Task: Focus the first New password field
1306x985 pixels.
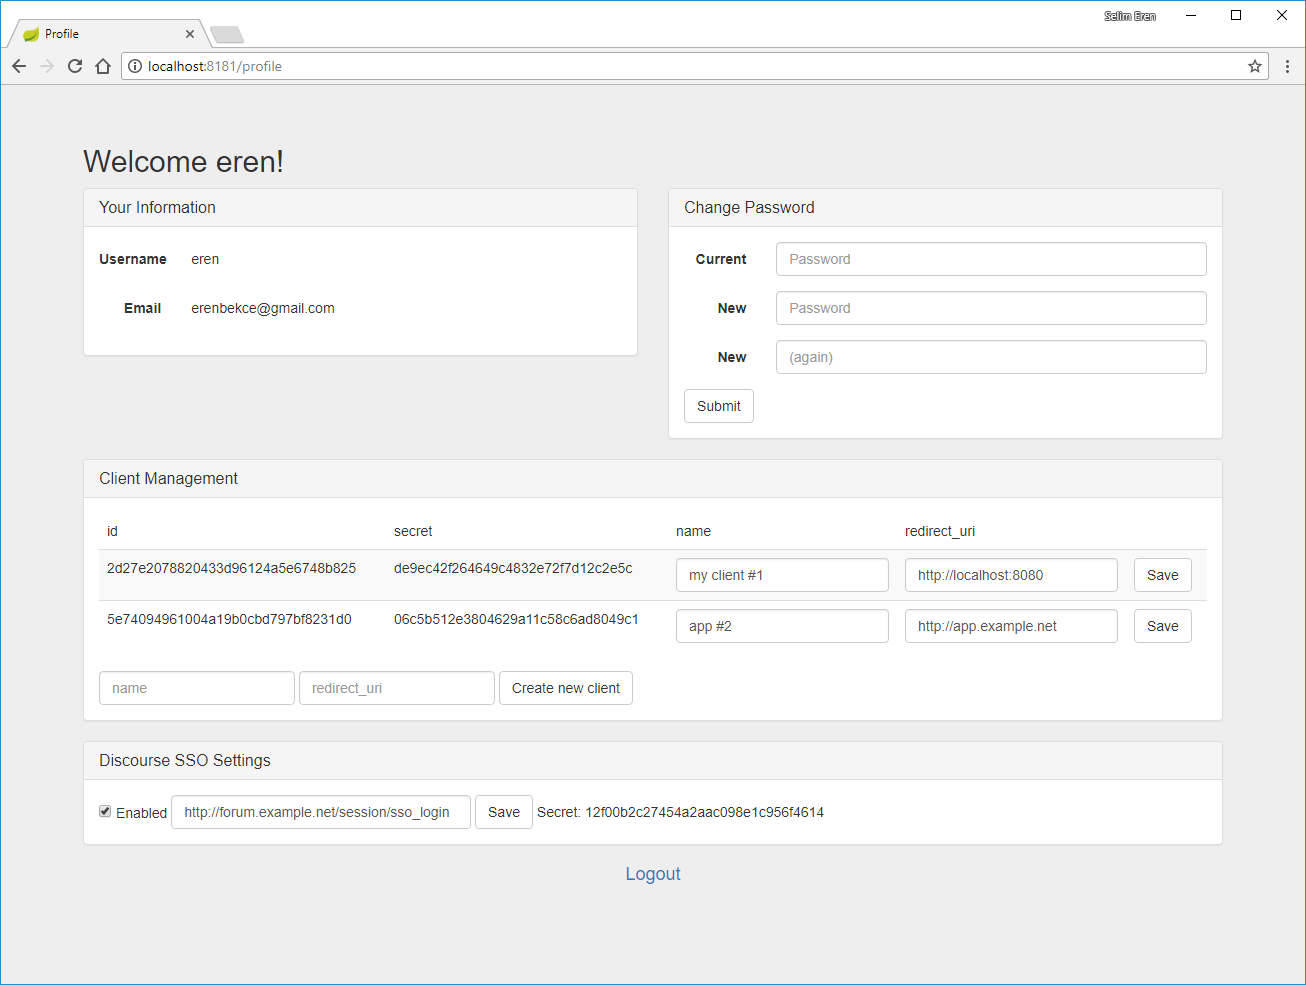Action: 991,308
